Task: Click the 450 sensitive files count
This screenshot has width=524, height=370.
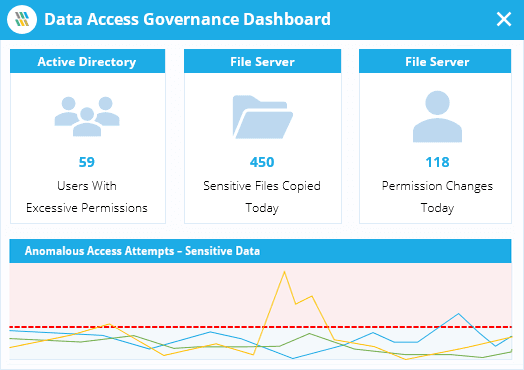Action: pos(262,162)
